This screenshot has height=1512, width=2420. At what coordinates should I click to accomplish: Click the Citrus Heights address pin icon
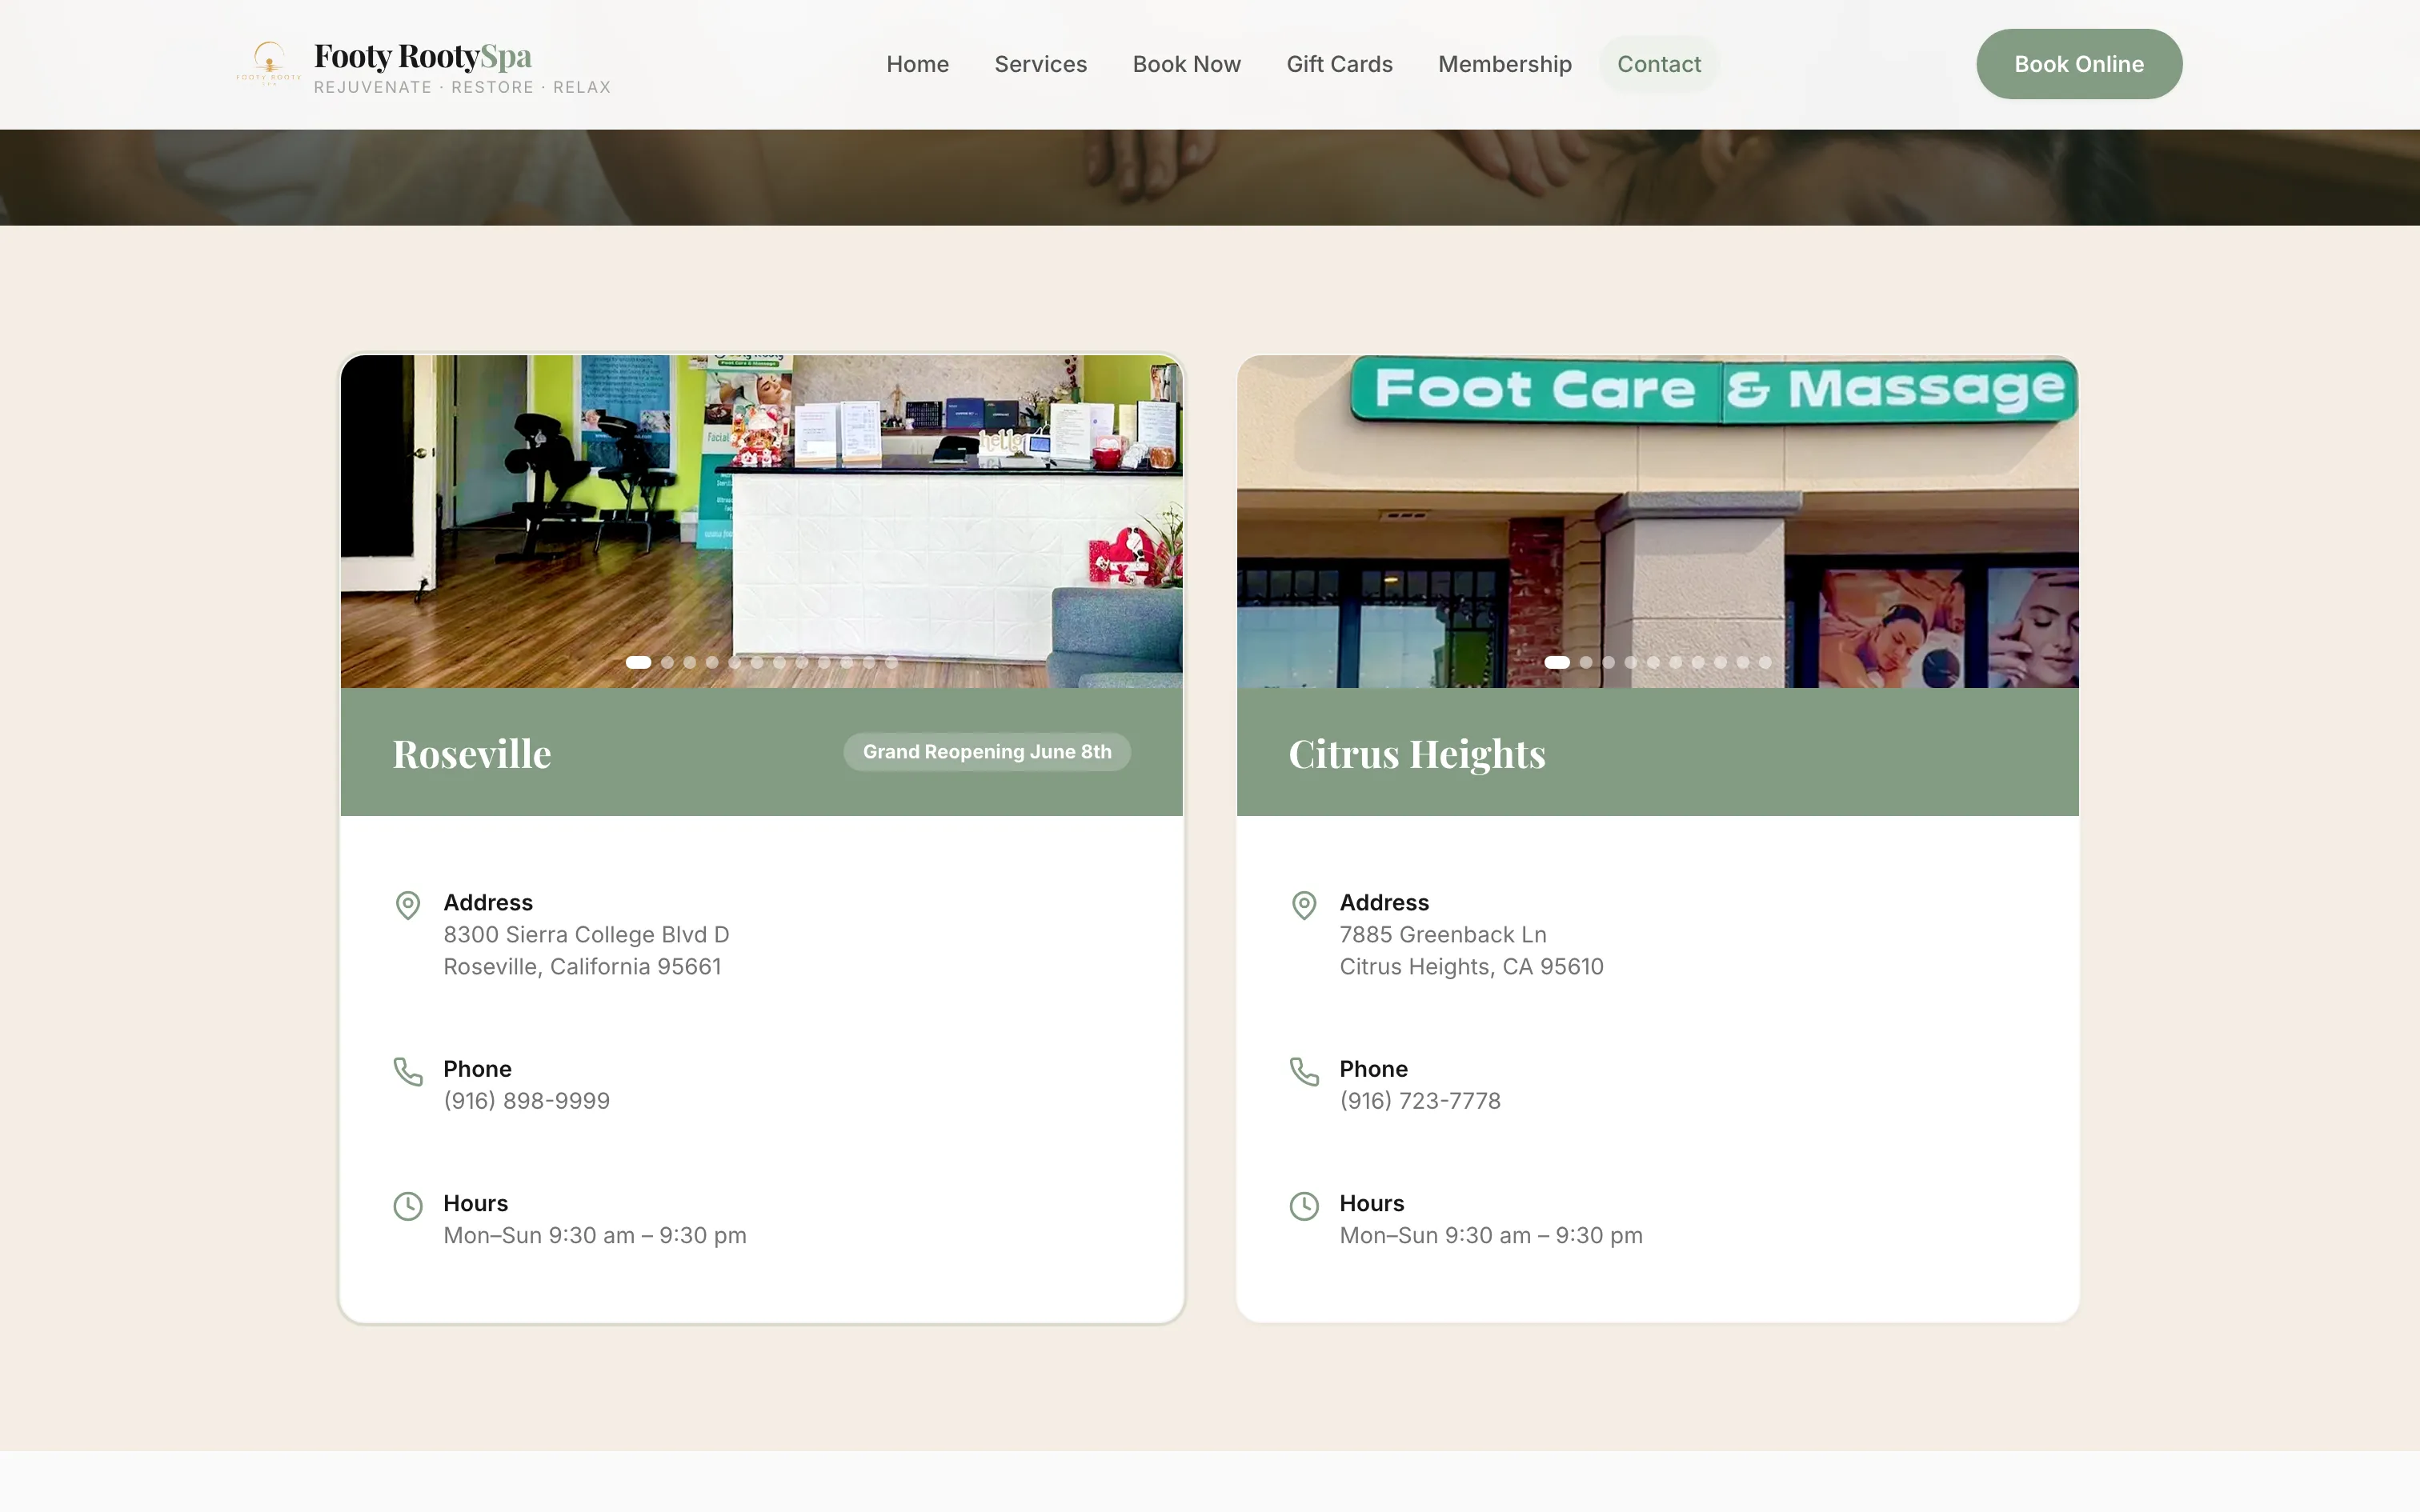tap(1304, 905)
